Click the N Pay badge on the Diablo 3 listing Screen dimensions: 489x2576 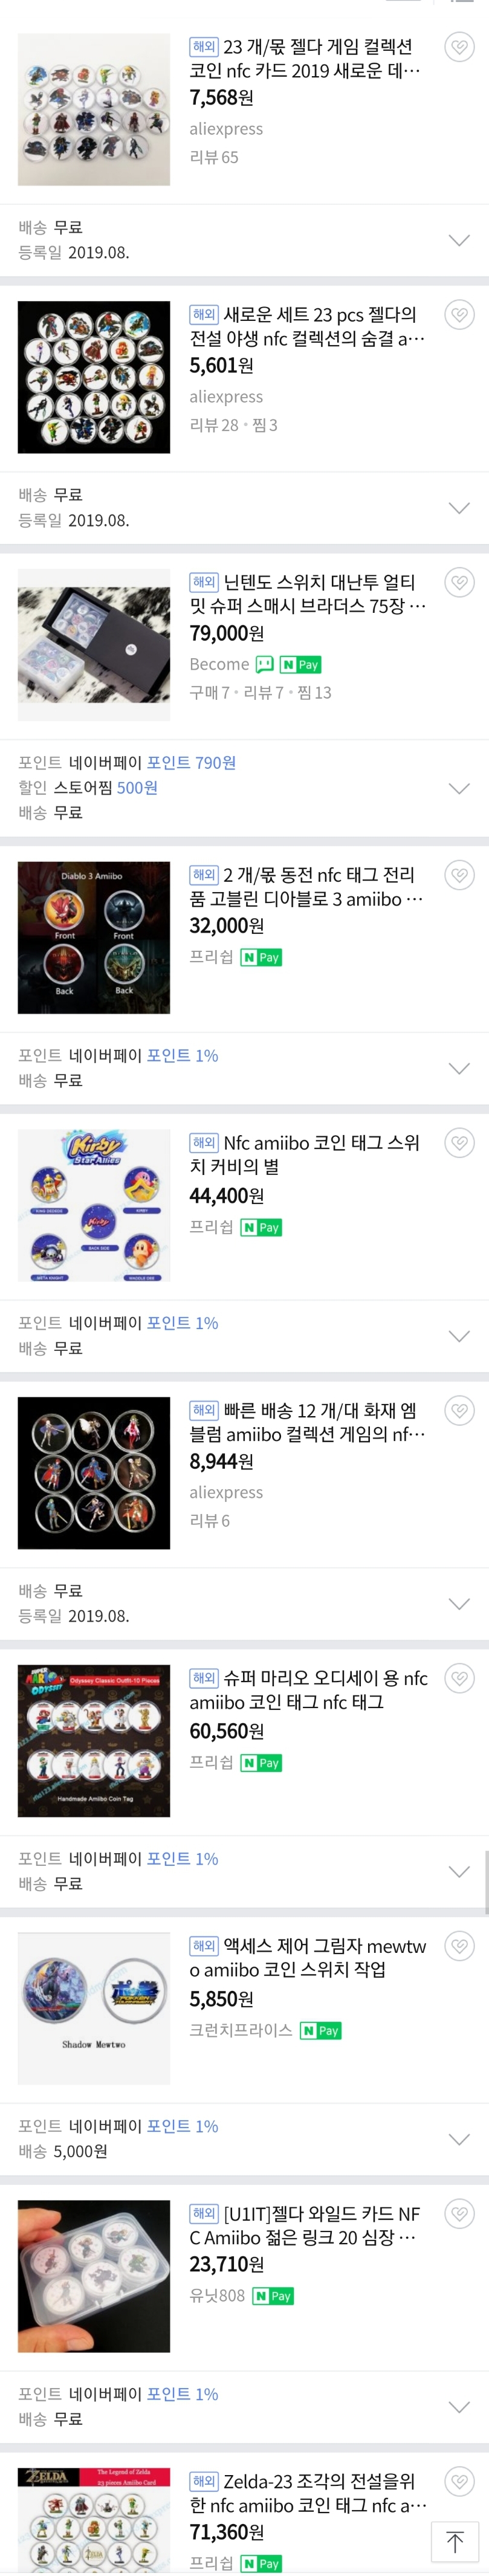tap(262, 957)
